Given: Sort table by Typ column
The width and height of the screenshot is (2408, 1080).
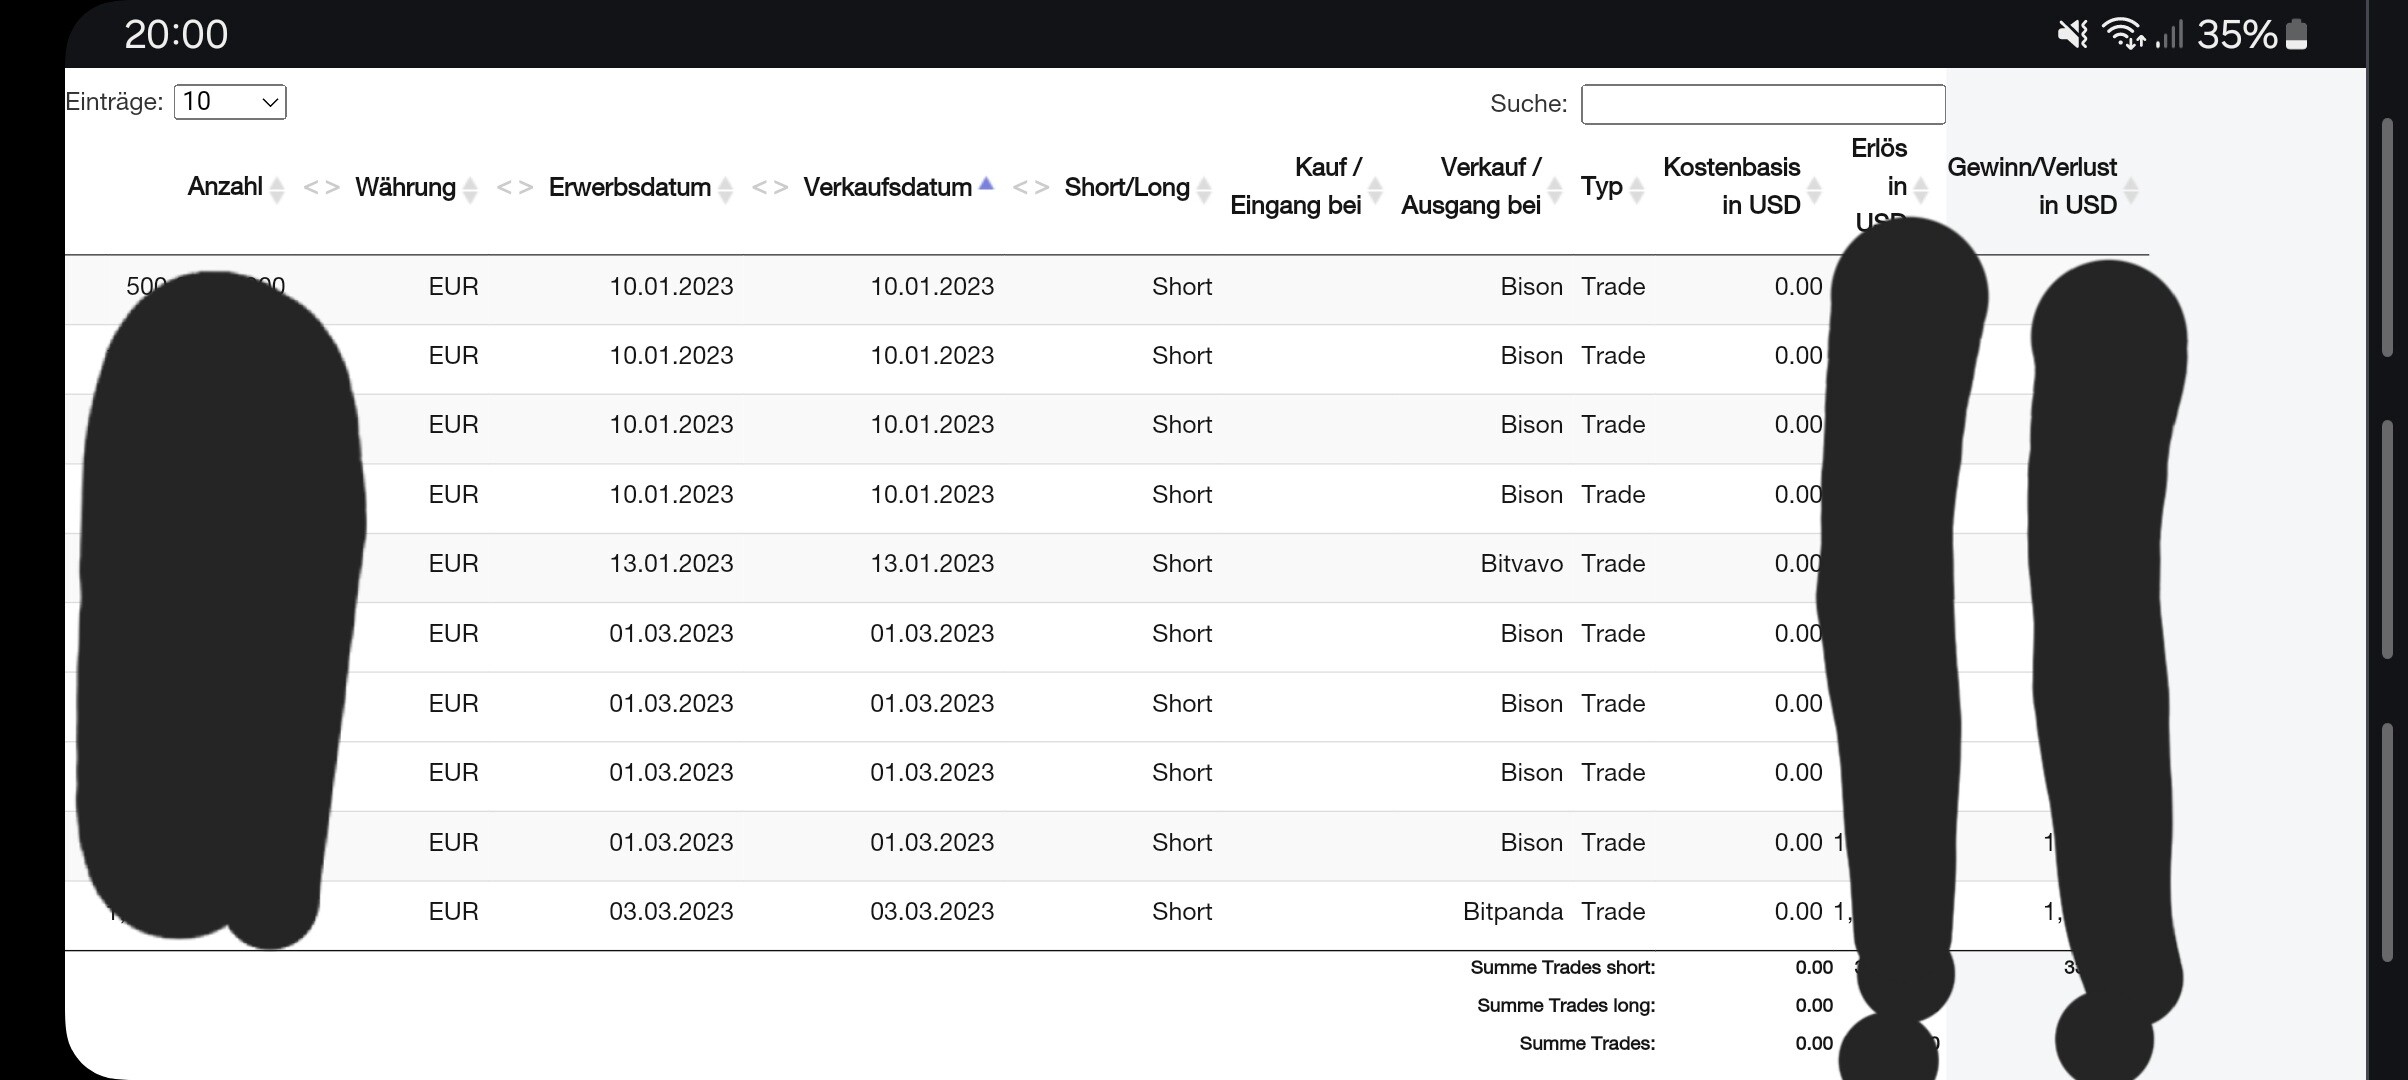Looking at the screenshot, I should pyautogui.click(x=1637, y=189).
